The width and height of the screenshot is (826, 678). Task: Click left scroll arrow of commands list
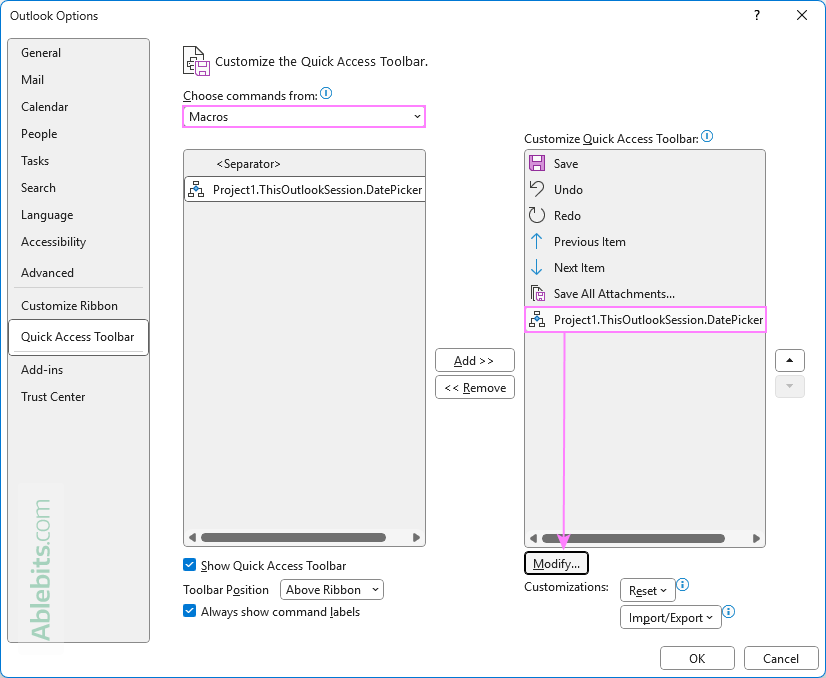(192, 537)
